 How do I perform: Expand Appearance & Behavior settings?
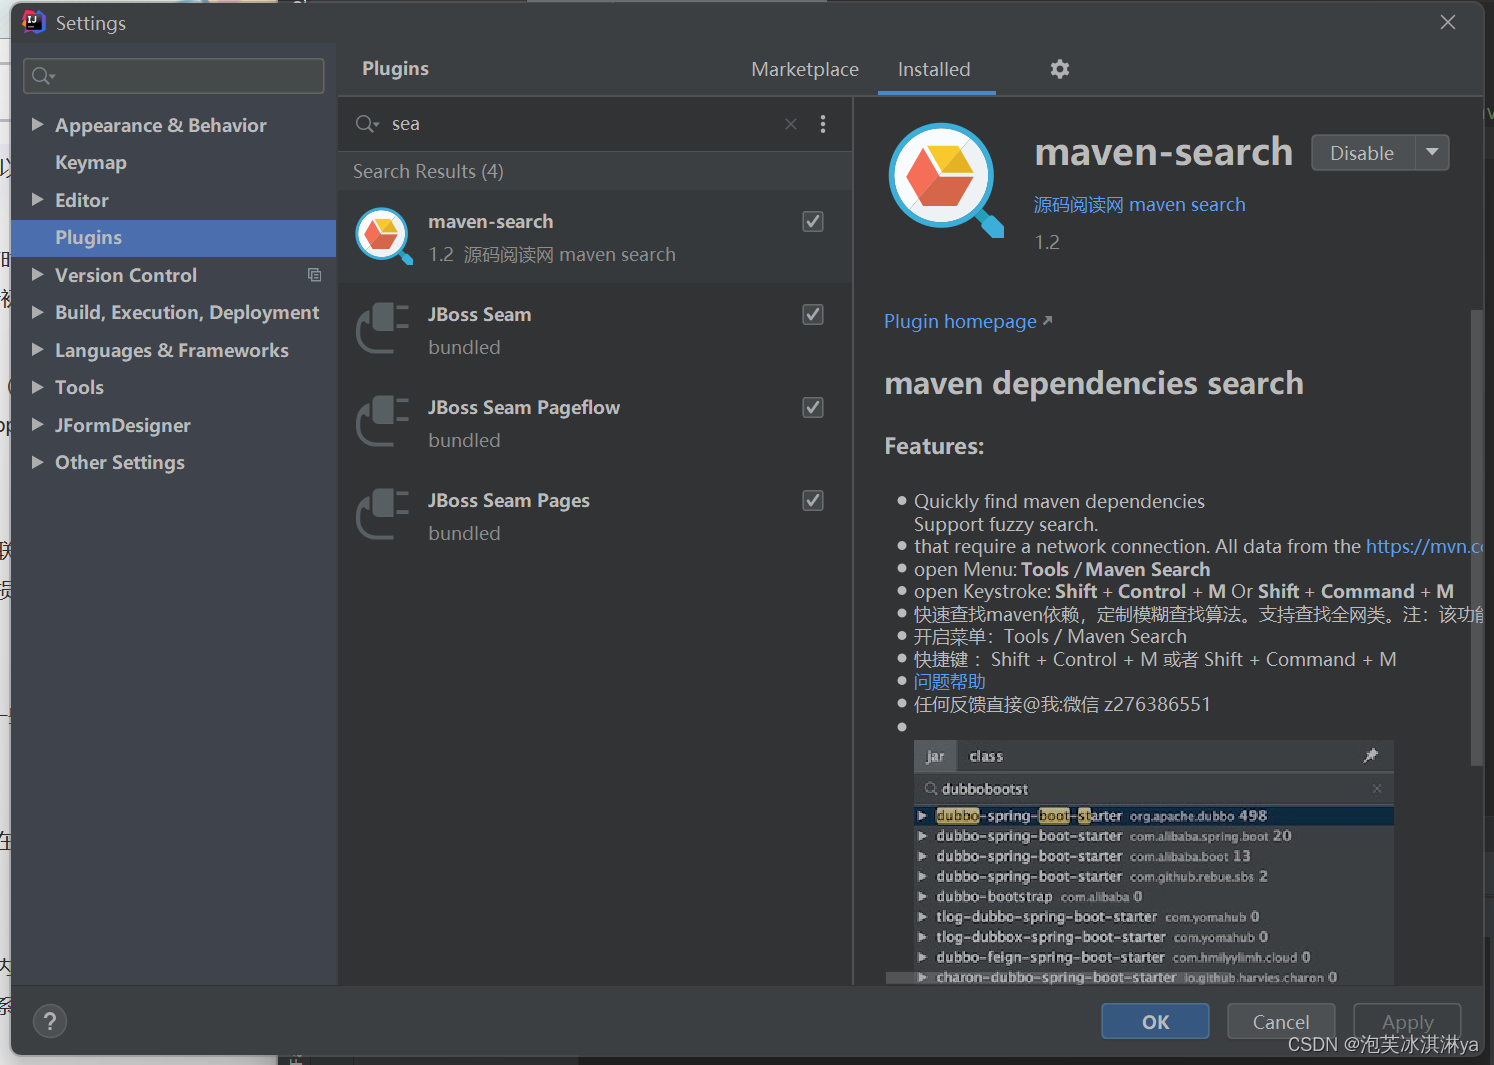pos(37,125)
